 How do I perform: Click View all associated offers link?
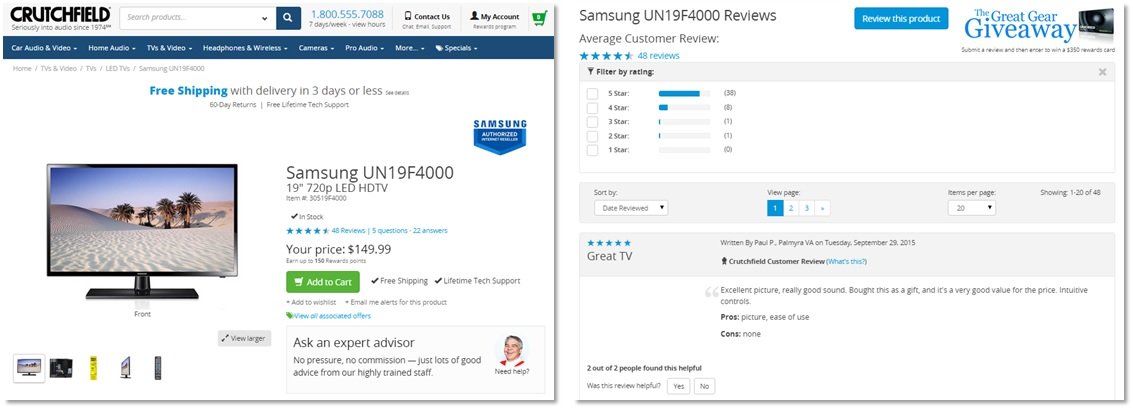[x=329, y=316]
